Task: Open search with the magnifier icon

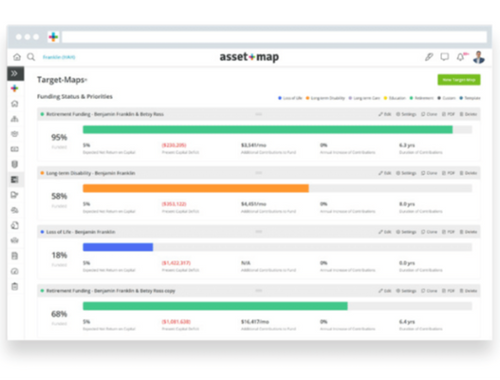Action: point(31,57)
